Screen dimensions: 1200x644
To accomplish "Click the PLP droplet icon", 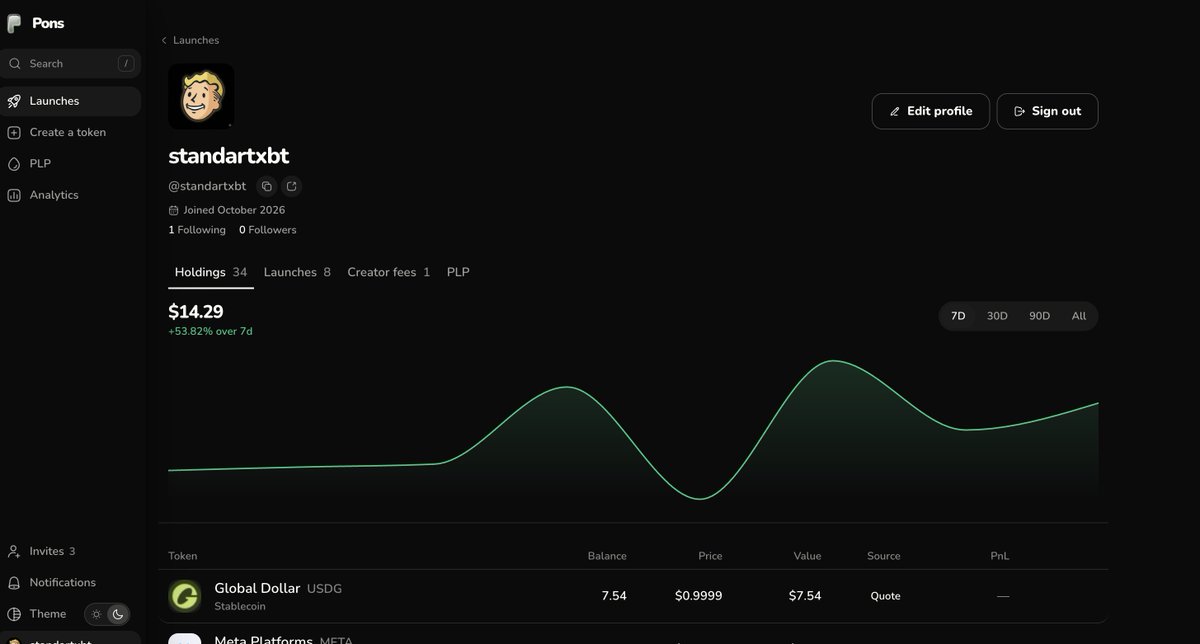I will (x=14, y=164).
